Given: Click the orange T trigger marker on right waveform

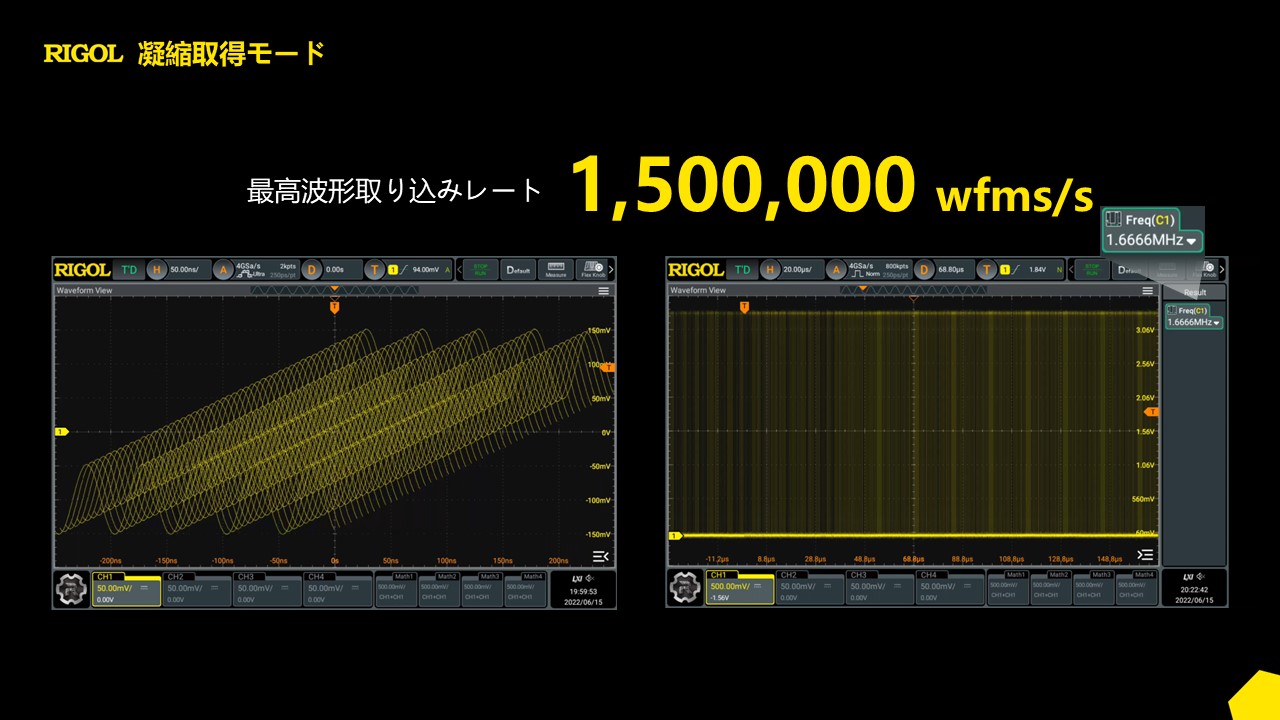Looking at the screenshot, I should pyautogui.click(x=744, y=308).
